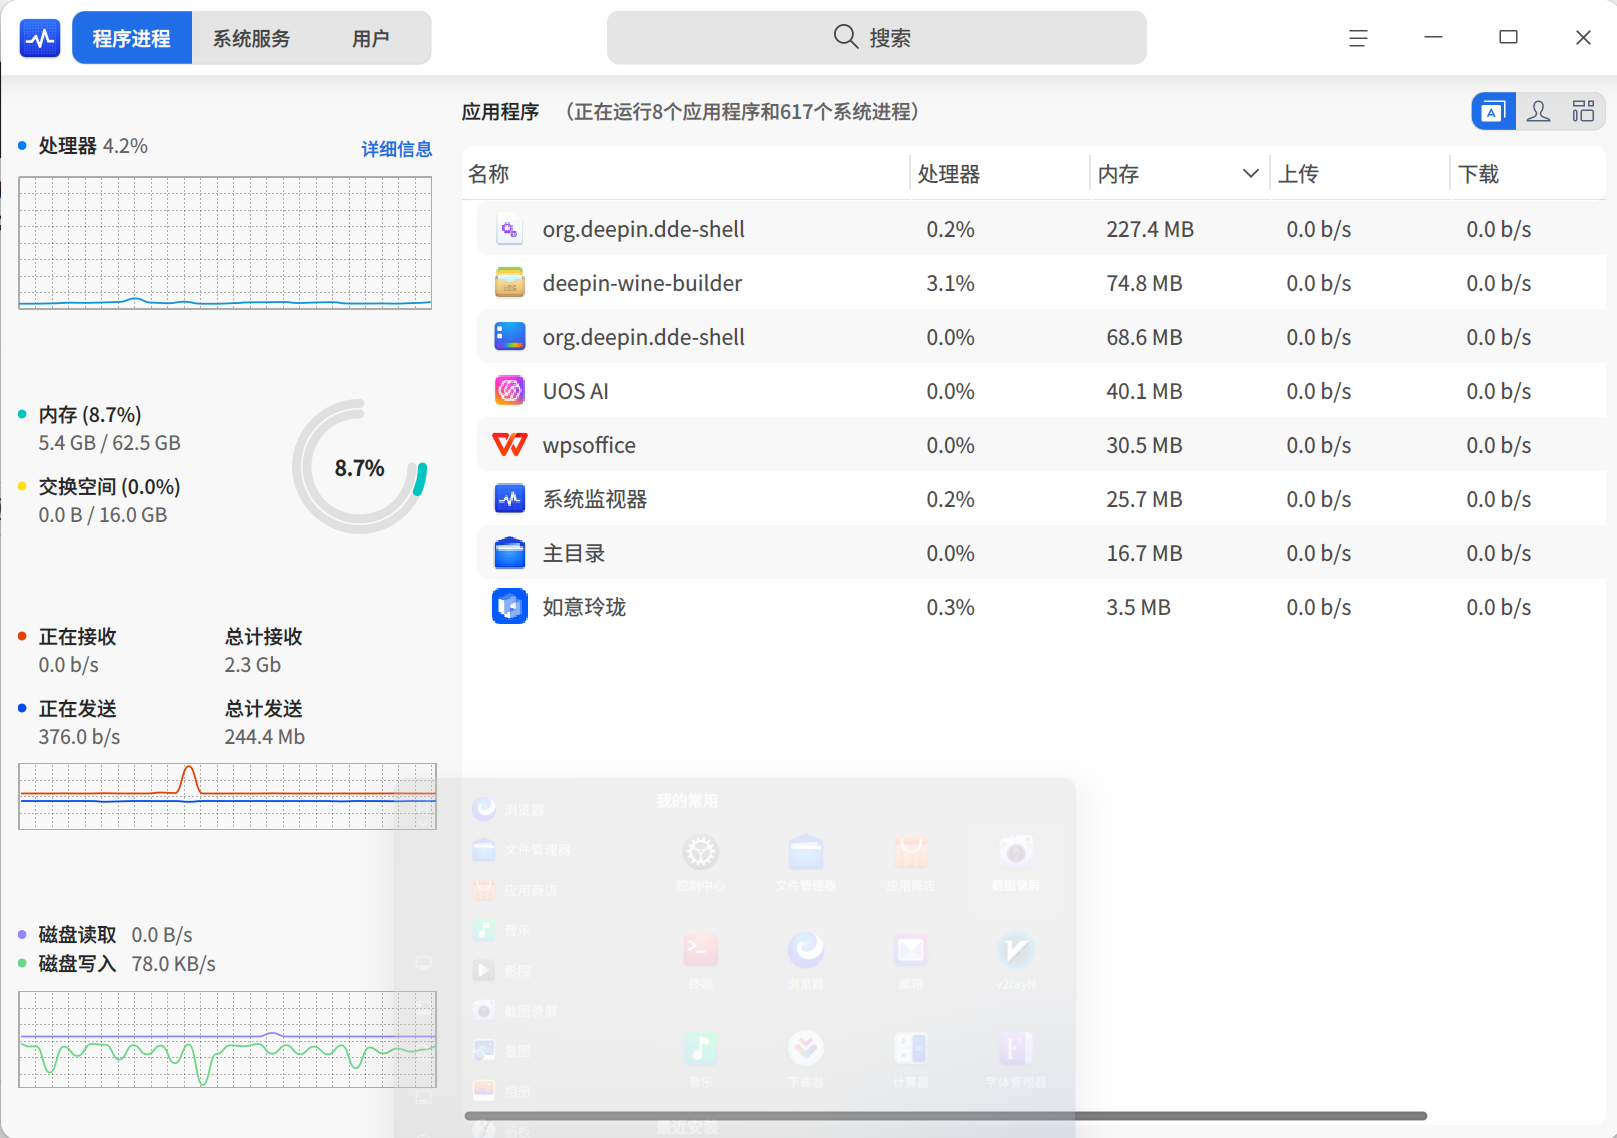1617x1138 pixels.
Task: Open the 系统服务 tab
Action: [x=251, y=38]
